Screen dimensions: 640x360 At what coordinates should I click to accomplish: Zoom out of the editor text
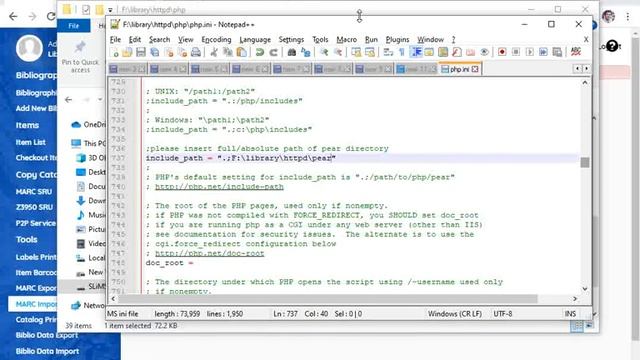tap(338, 52)
